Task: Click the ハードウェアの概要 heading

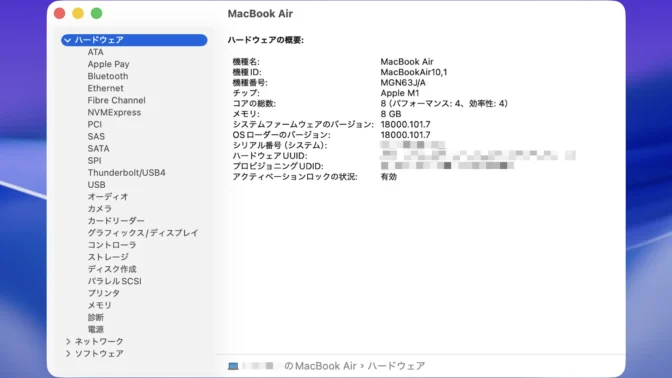Action: click(266, 40)
